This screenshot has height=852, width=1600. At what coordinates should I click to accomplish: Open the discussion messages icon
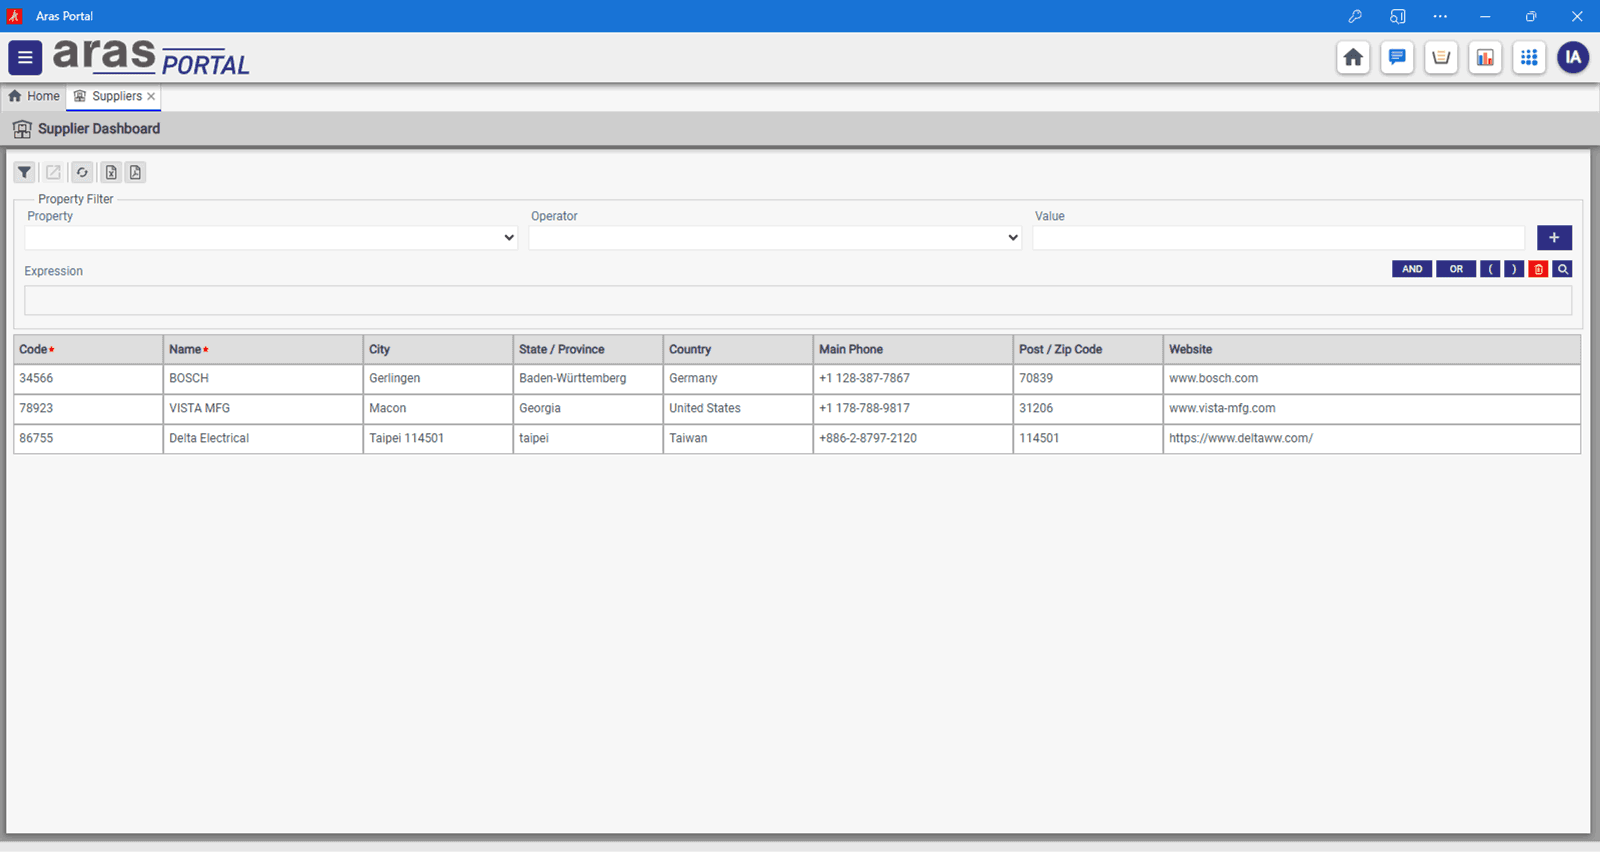[x=1397, y=58]
